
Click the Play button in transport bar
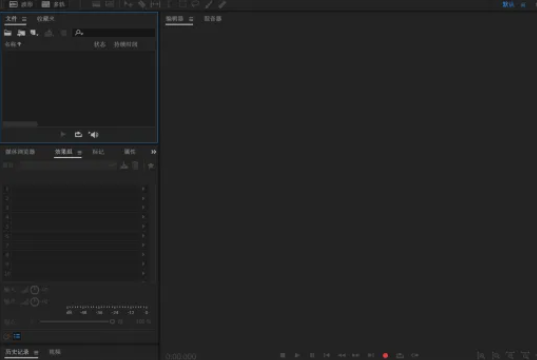[x=297, y=356]
